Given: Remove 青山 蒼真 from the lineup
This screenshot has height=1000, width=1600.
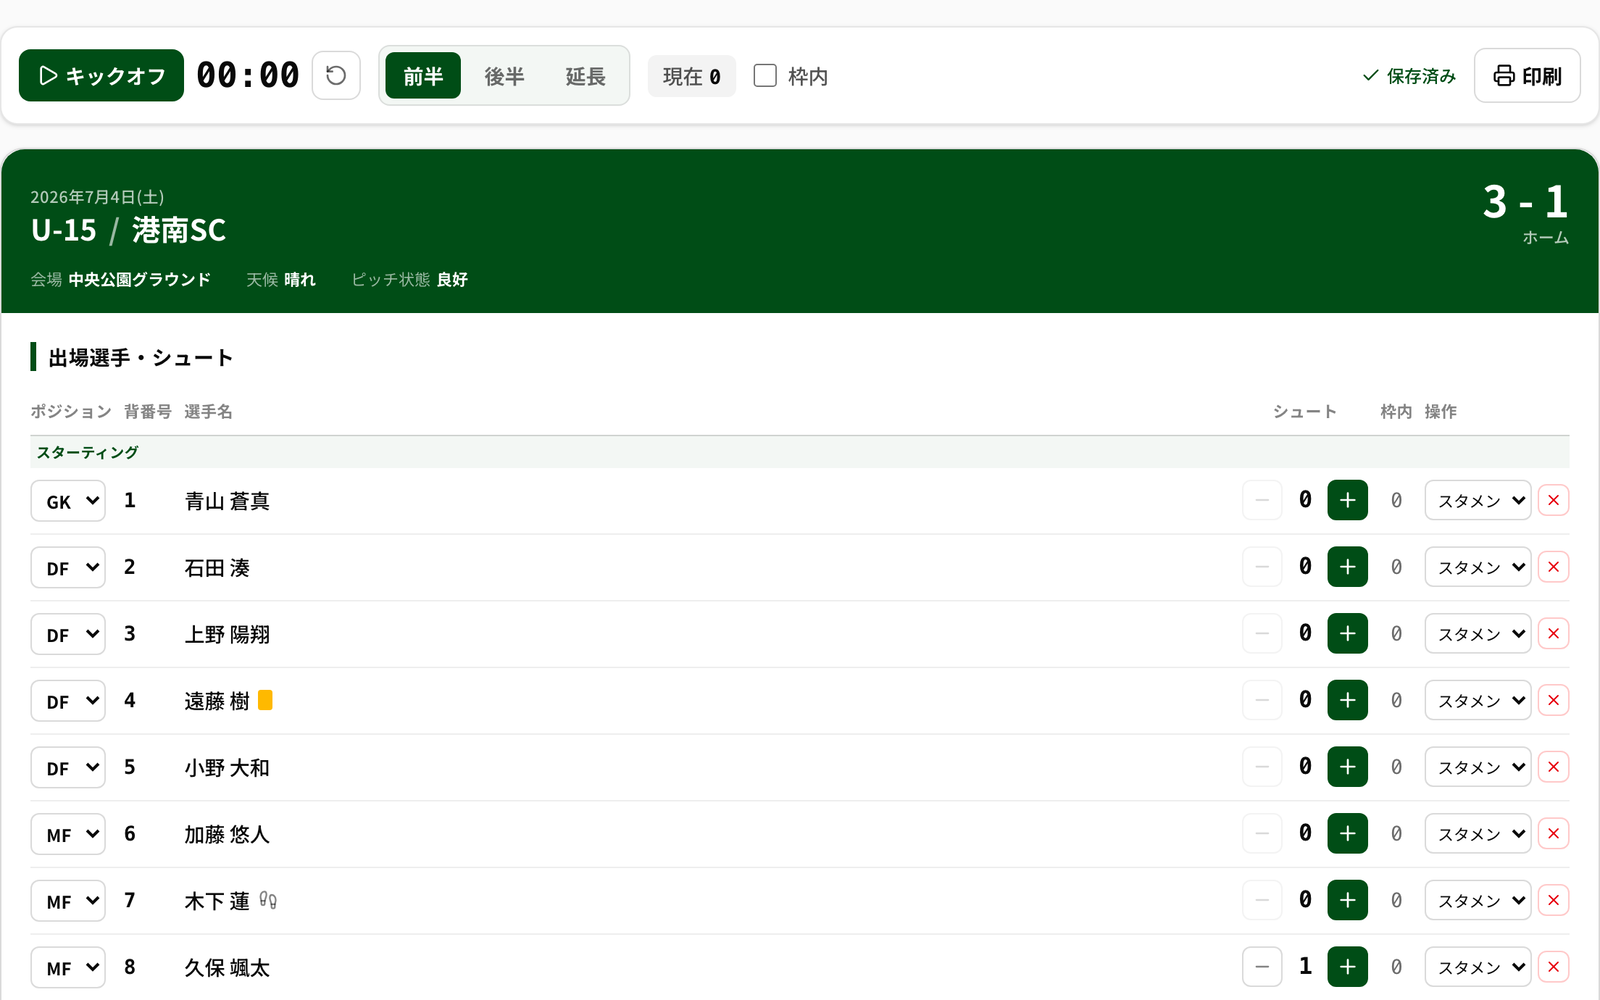Looking at the screenshot, I should click(1553, 500).
